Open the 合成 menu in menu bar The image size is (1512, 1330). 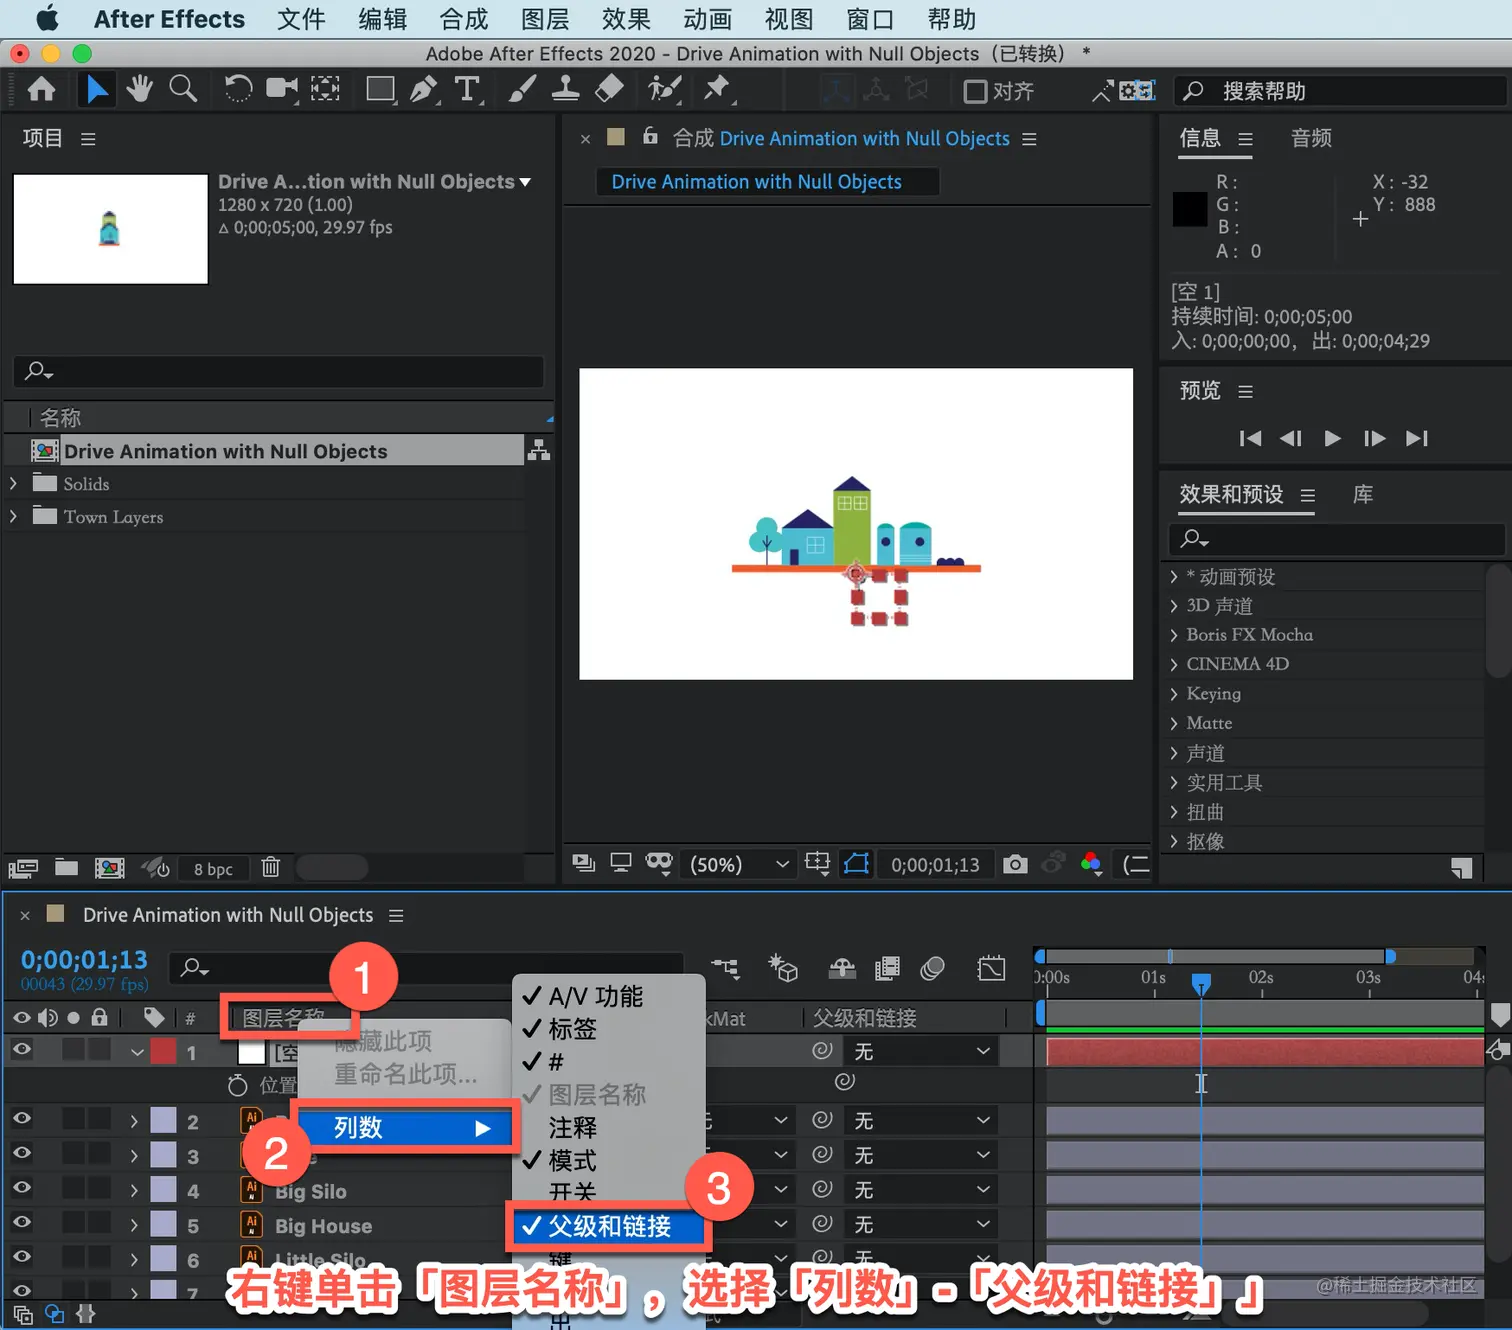[x=464, y=19]
